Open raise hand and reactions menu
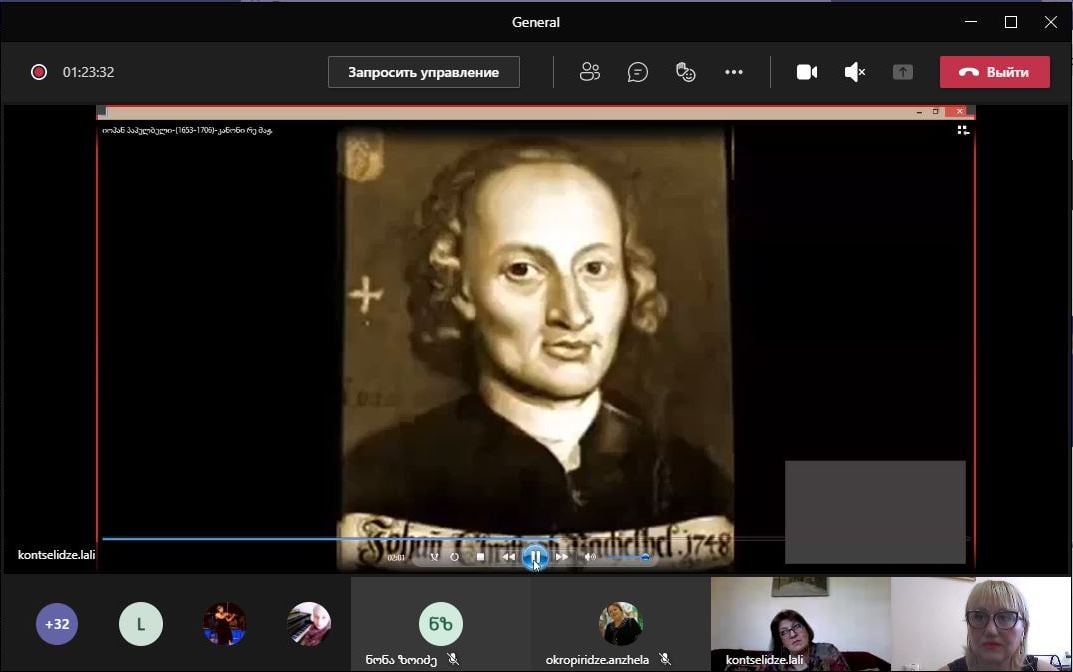 coord(685,72)
